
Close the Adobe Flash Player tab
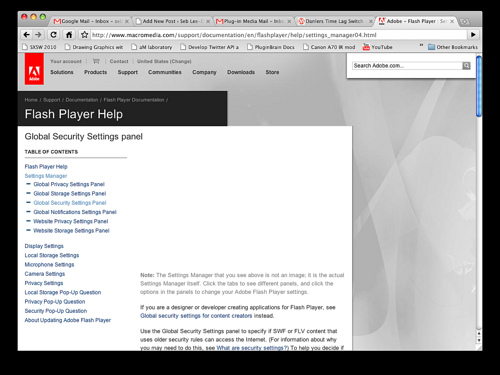pos(452,21)
